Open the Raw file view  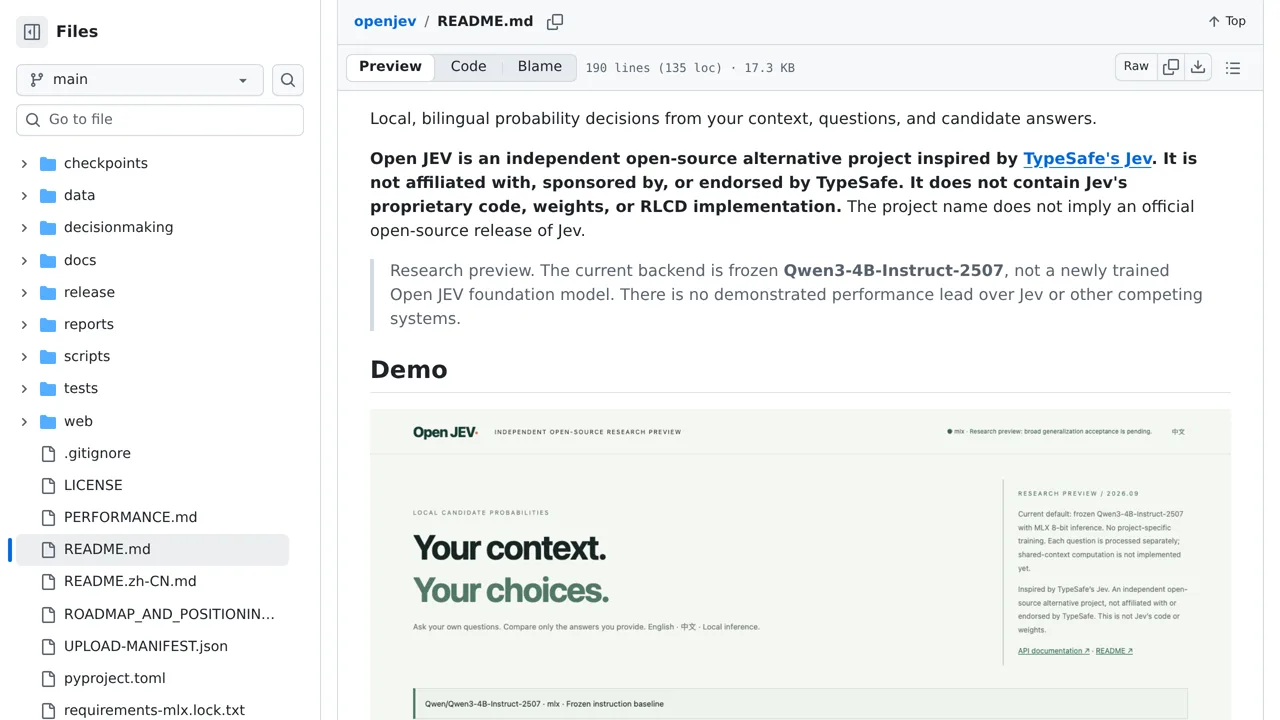point(1136,67)
